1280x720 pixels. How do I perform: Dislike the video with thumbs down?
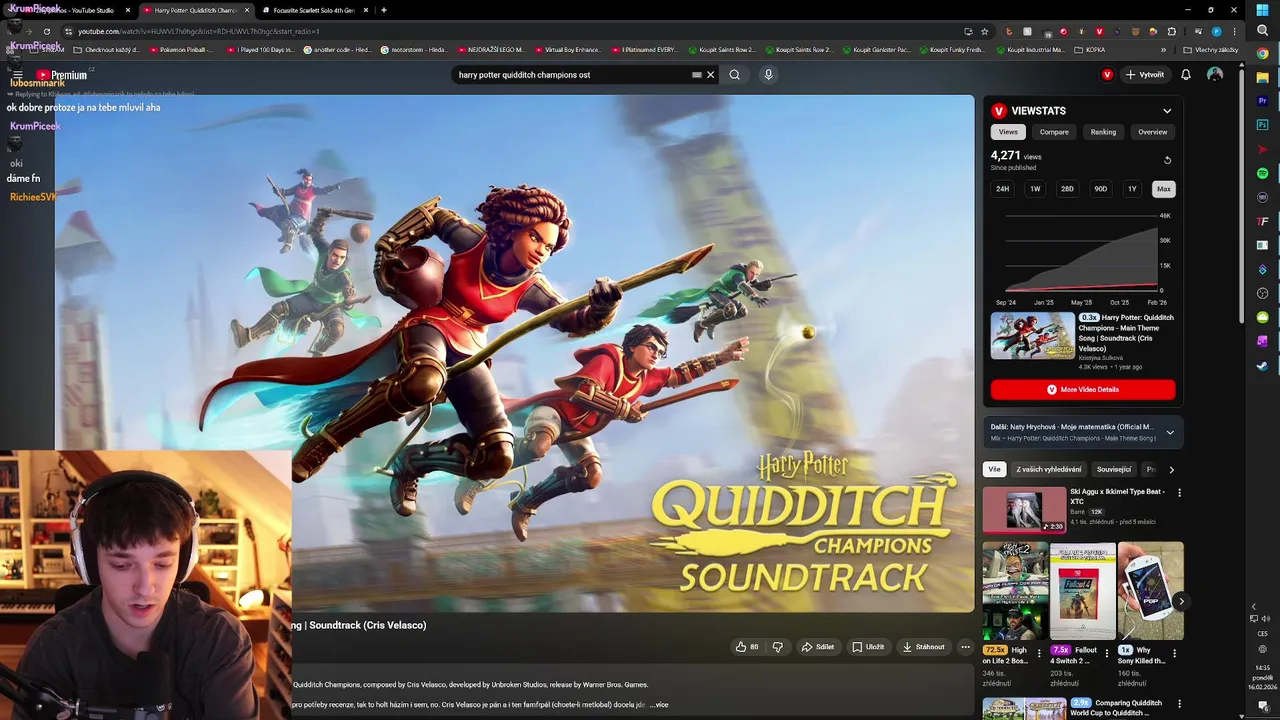coord(777,647)
